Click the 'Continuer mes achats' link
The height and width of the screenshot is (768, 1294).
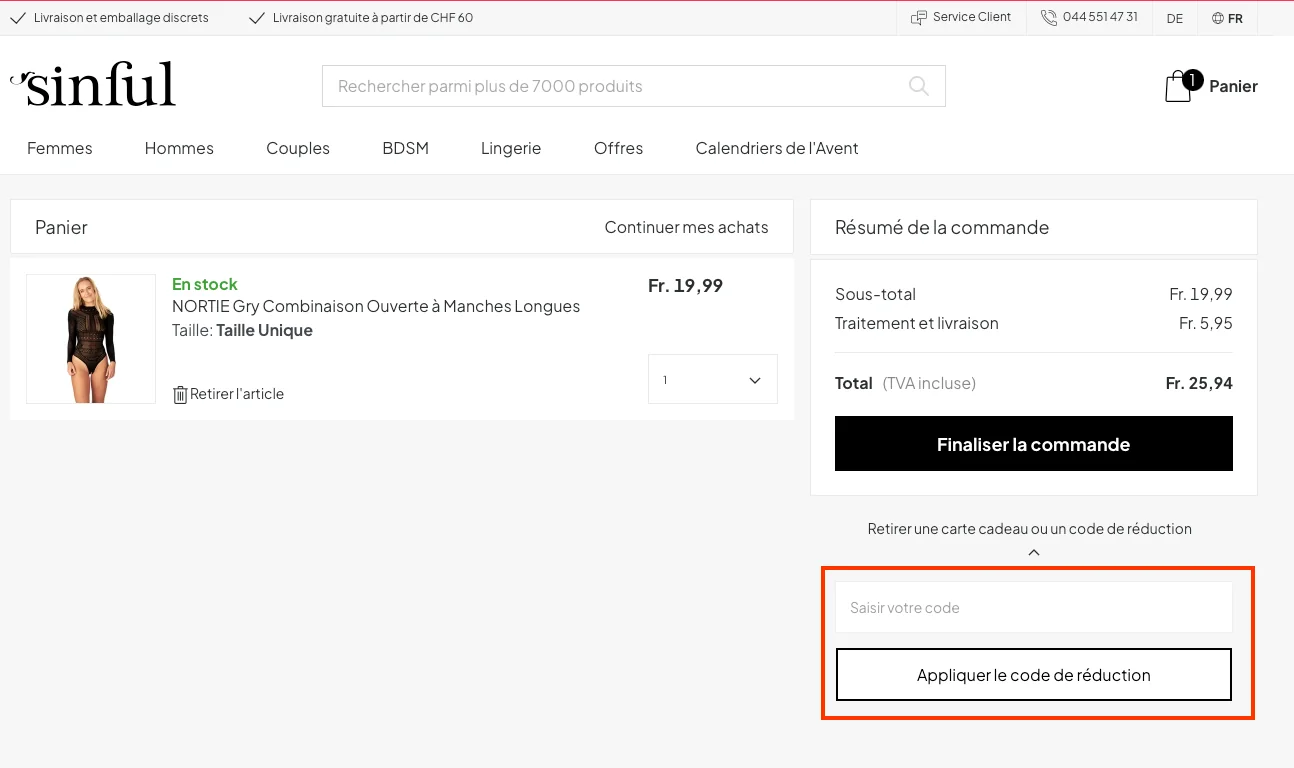coord(686,227)
